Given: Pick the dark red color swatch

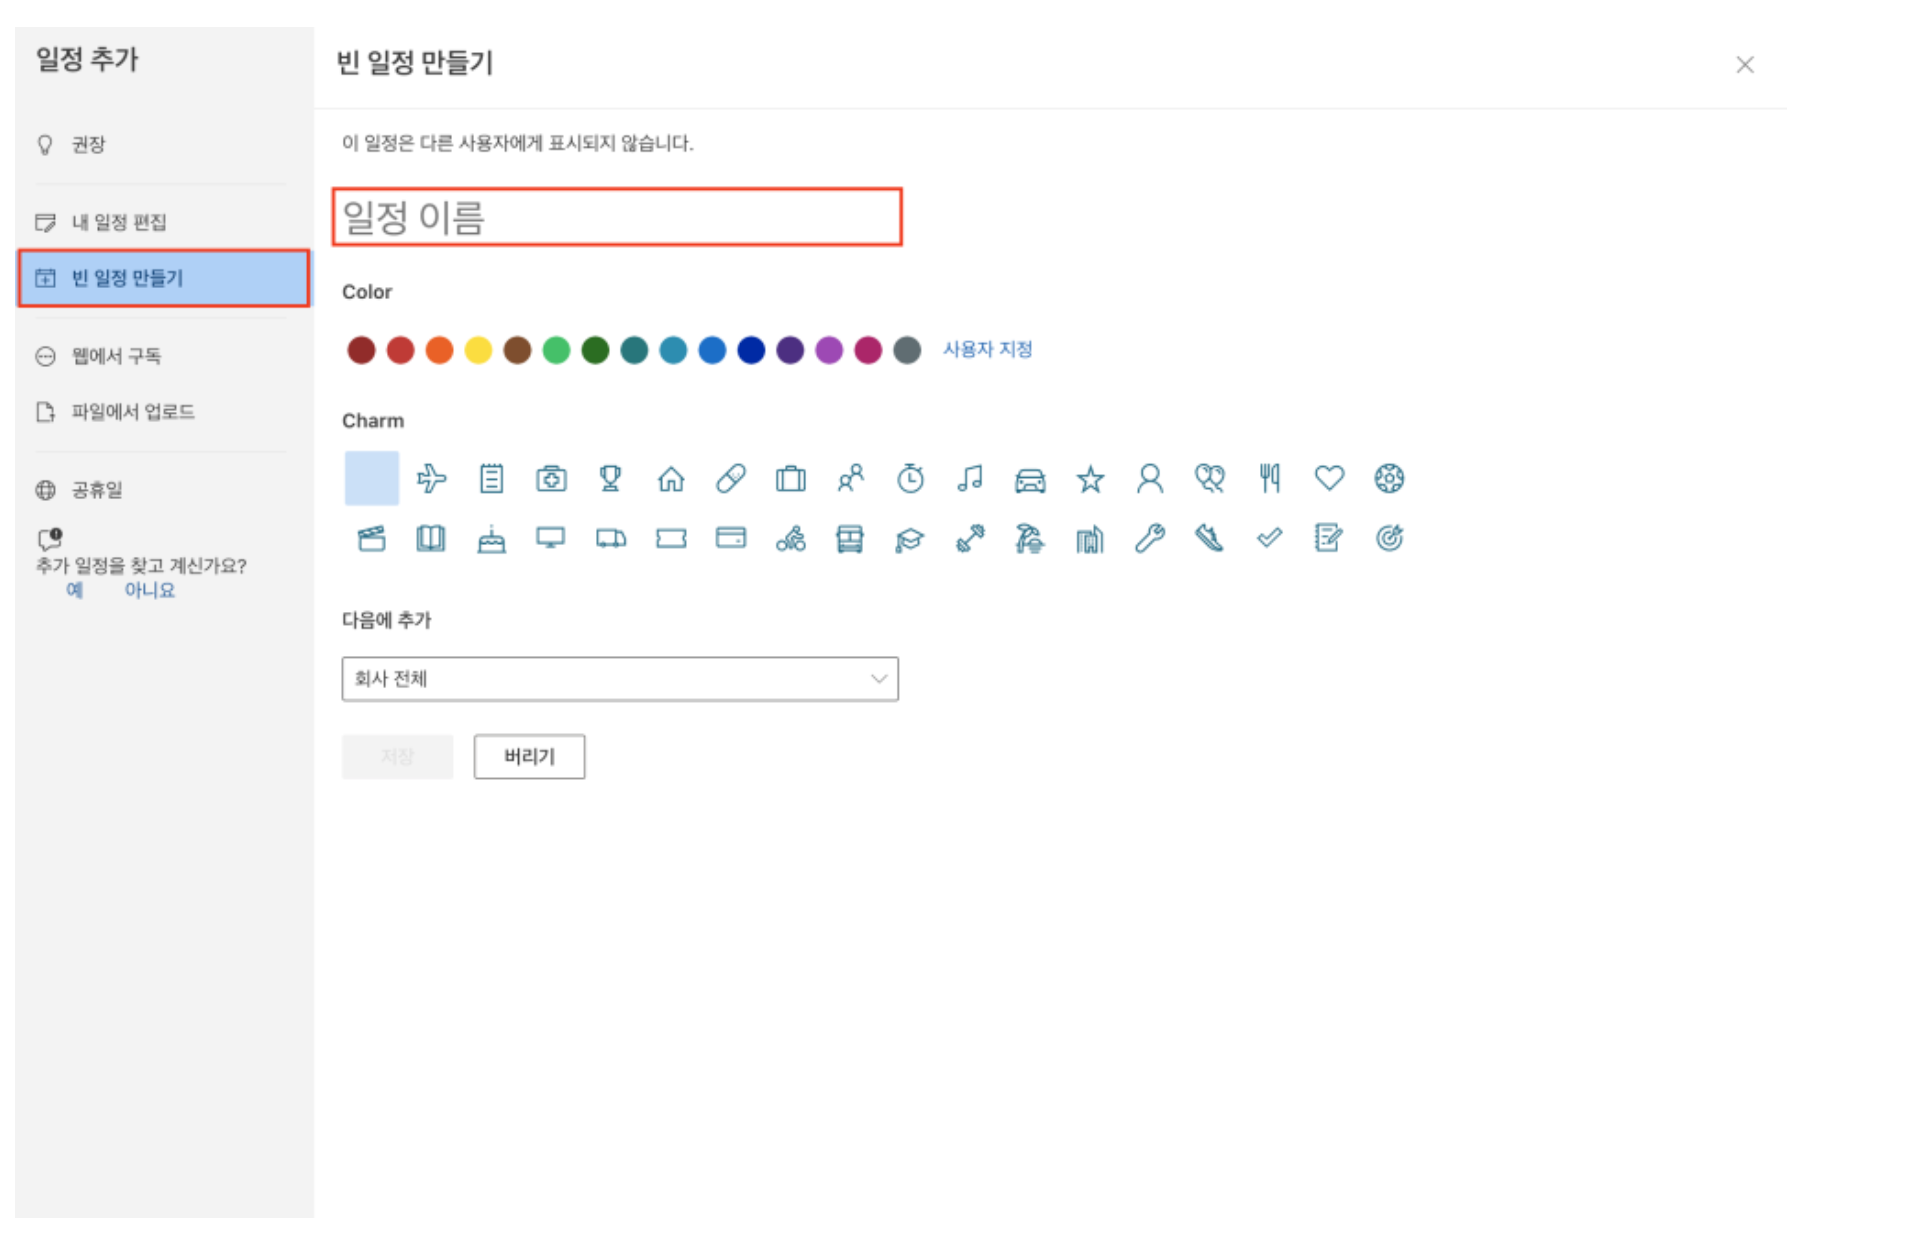Looking at the screenshot, I should [x=361, y=351].
